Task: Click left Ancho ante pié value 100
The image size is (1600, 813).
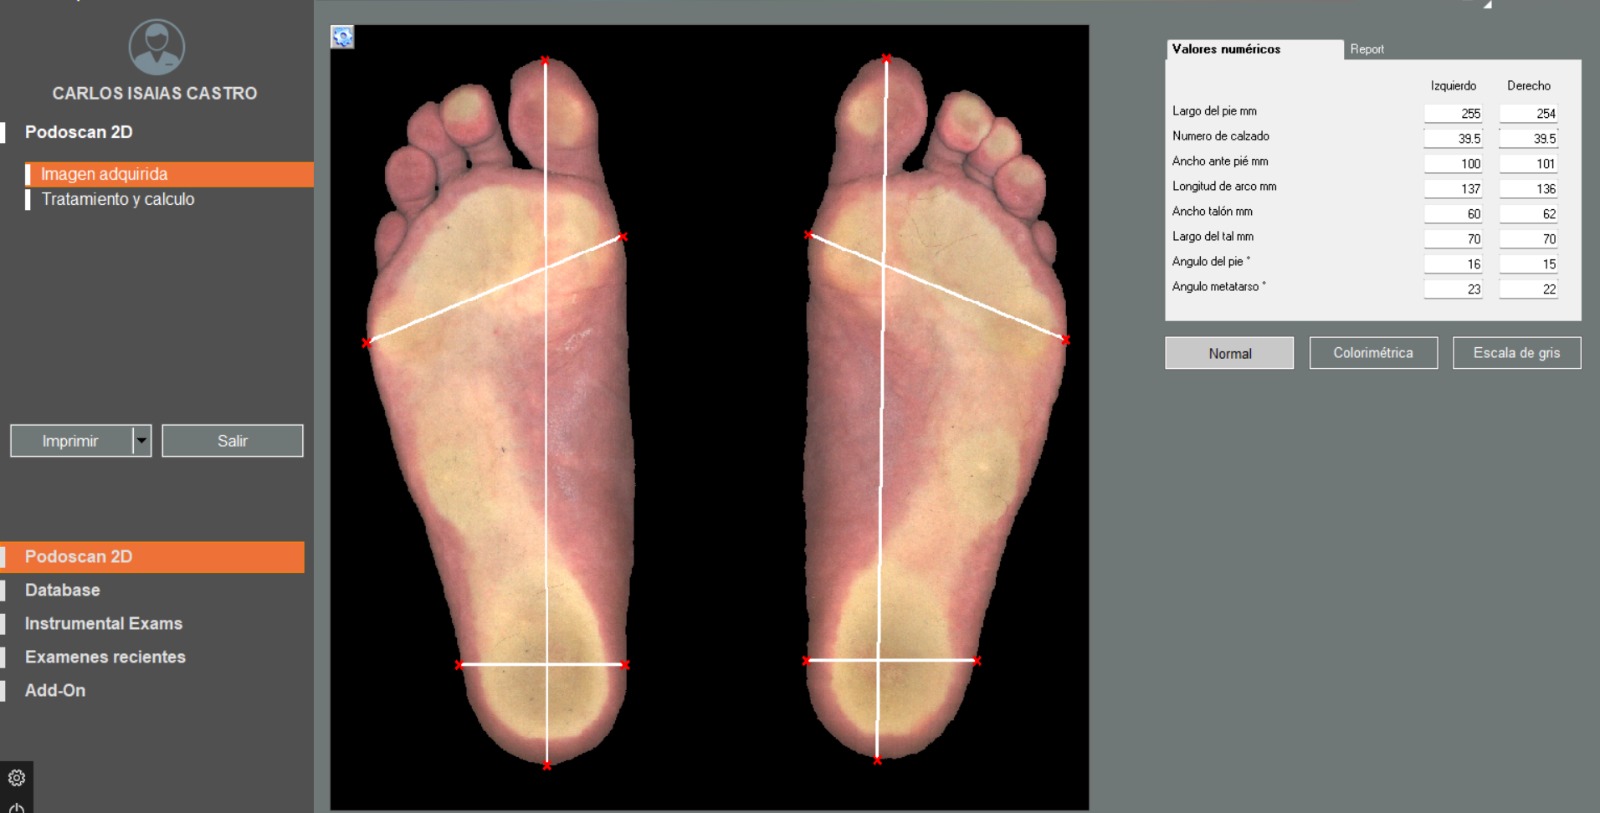Action: (x=1453, y=163)
